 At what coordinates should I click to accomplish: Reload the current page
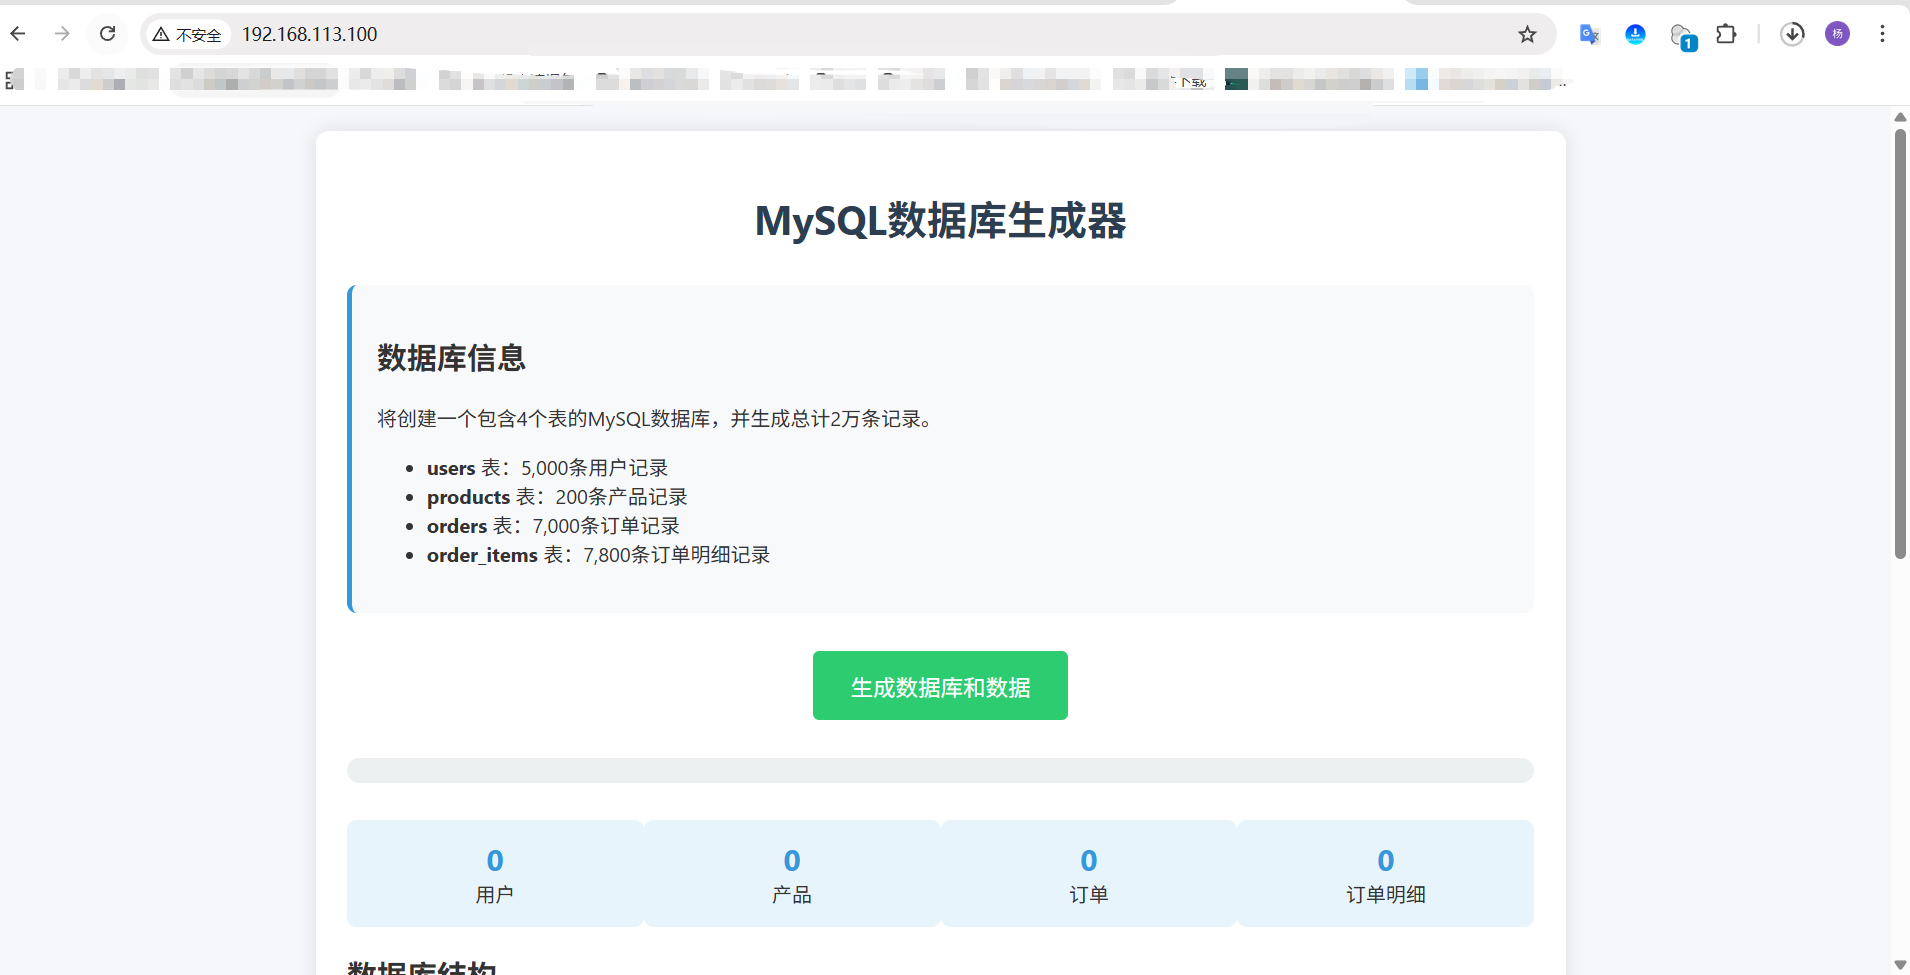tap(107, 34)
